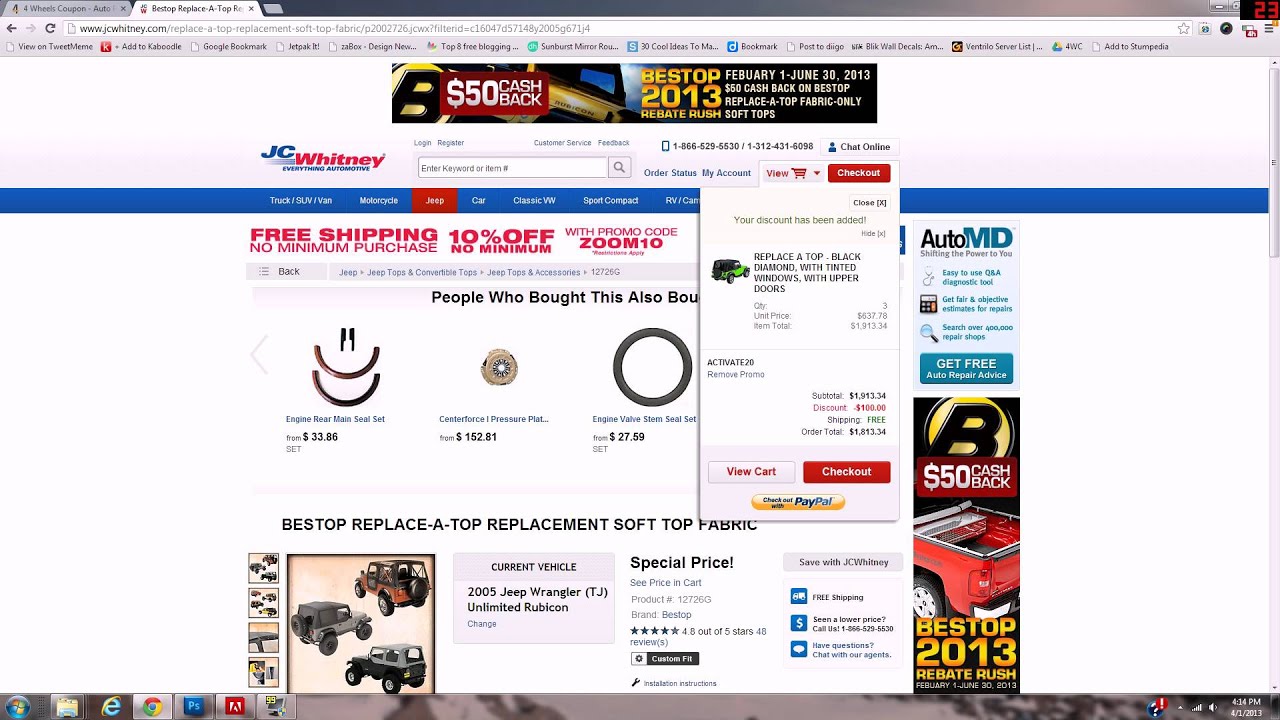Image resolution: width=1280 pixels, height=720 pixels.
Task: Click the JC Whitney logo
Action: pos(323,159)
